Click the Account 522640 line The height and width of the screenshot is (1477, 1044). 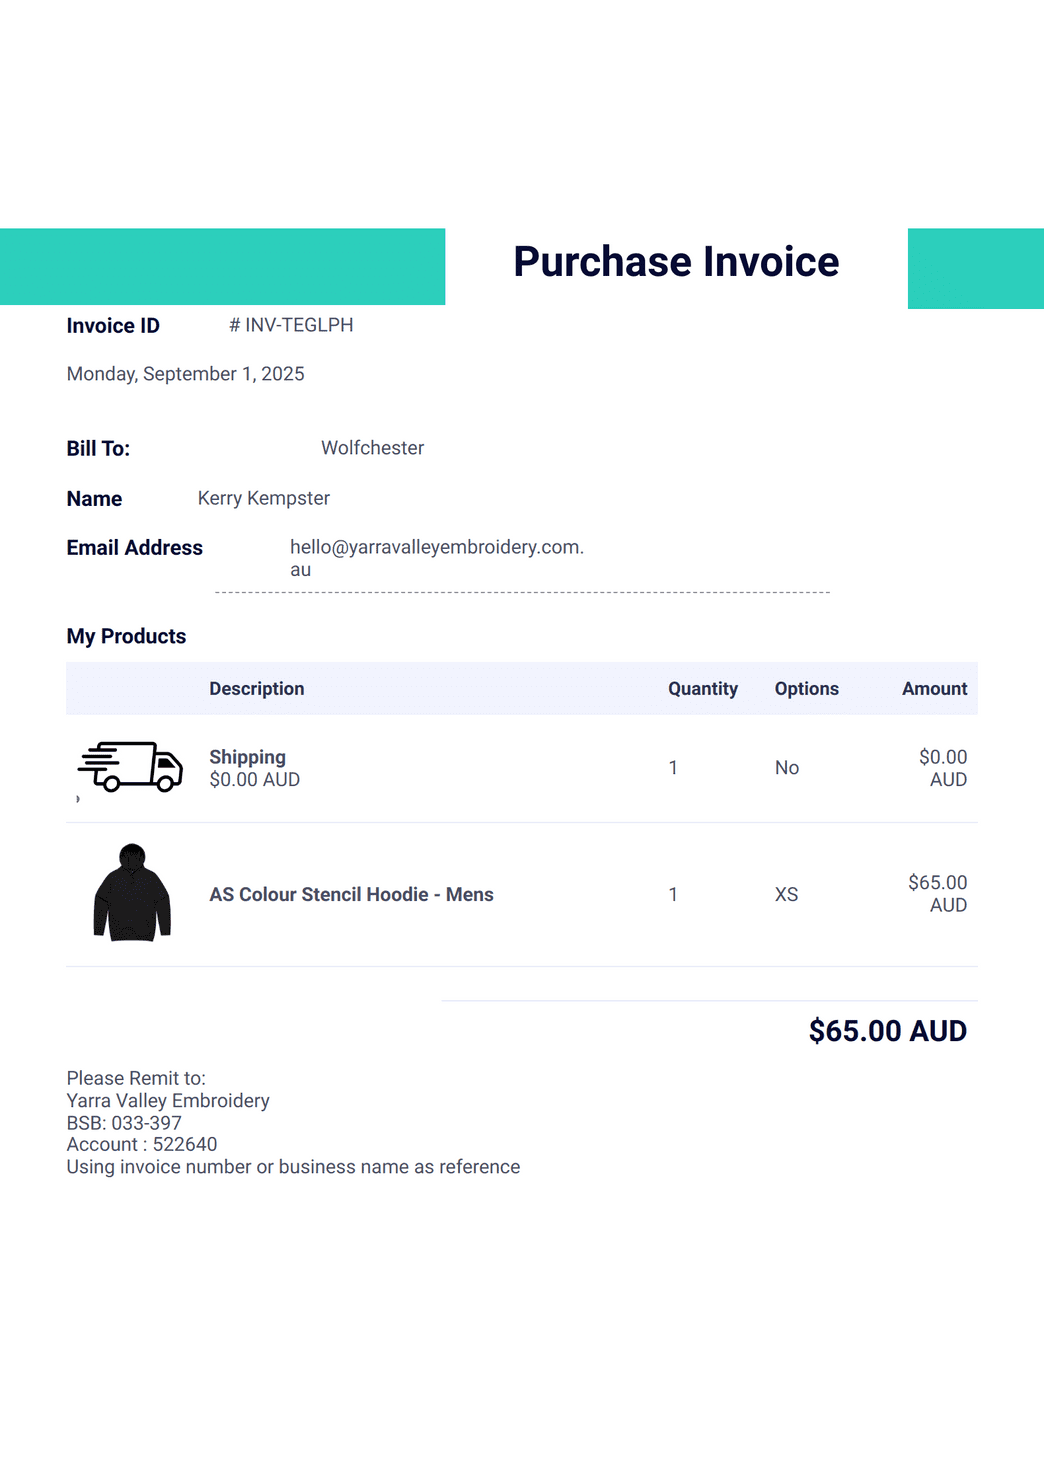pos(142,1145)
